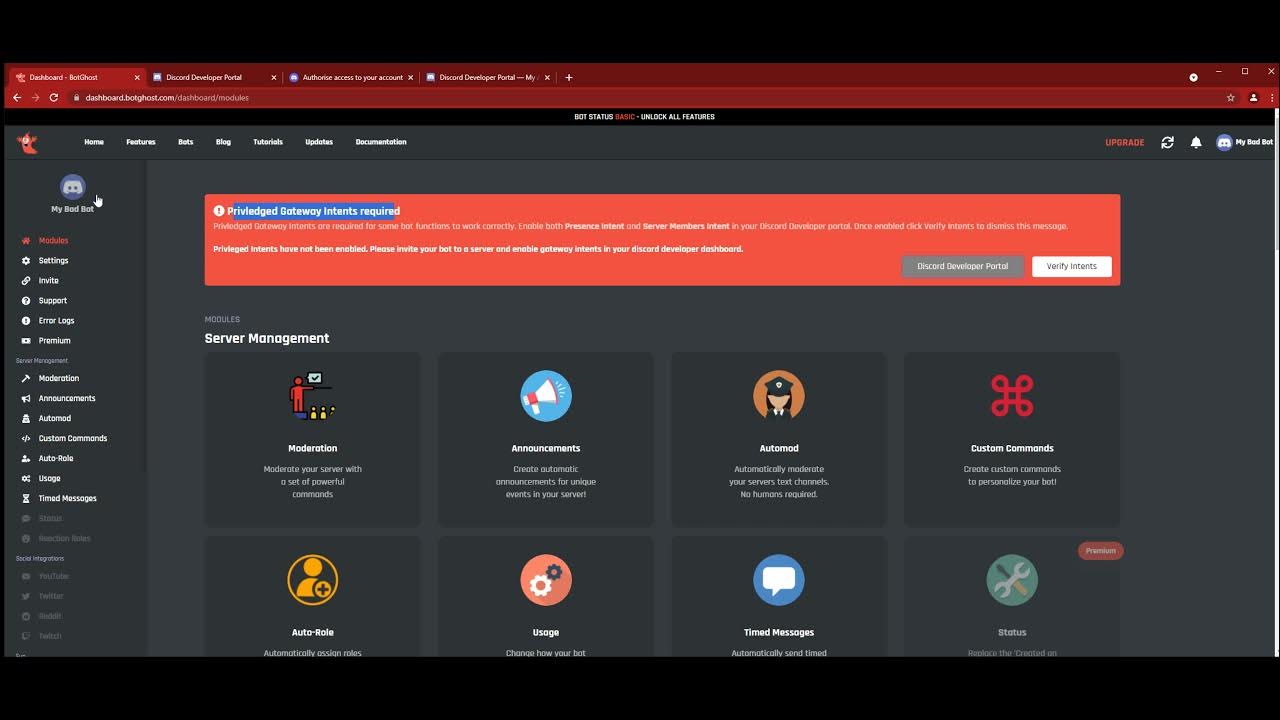Open the Bots menu item

[186, 142]
